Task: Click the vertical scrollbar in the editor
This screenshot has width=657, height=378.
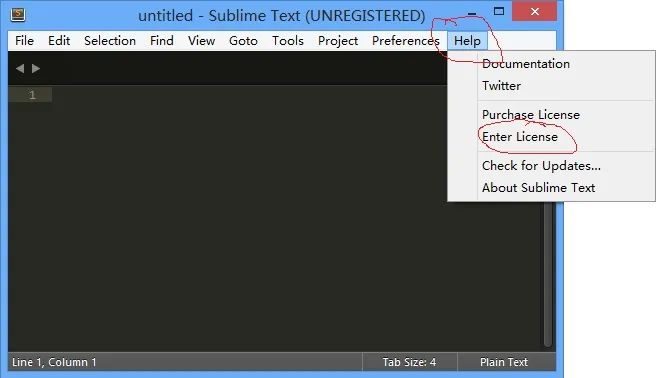Action: point(548,274)
